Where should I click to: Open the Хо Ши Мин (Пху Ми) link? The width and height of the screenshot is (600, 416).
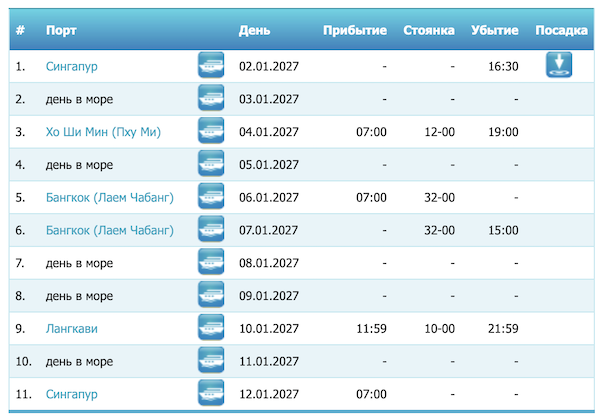[103, 132]
